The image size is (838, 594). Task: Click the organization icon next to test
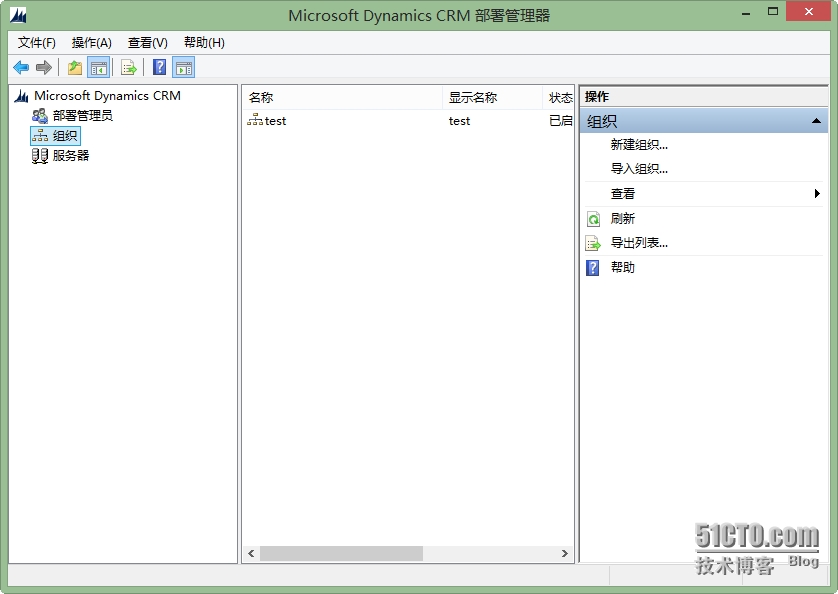pyautogui.click(x=254, y=120)
